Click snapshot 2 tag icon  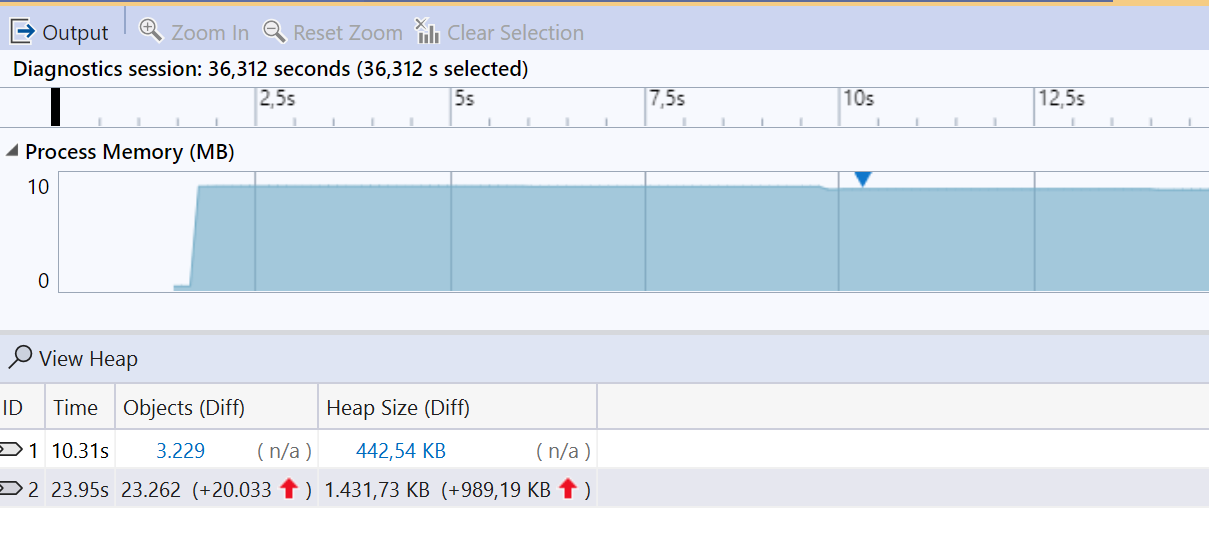(x=11, y=489)
